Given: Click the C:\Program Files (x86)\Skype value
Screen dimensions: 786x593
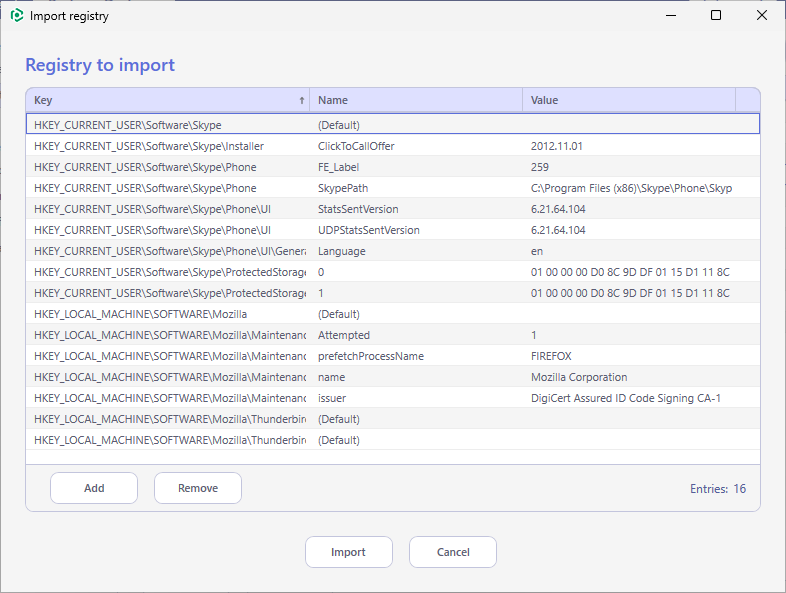Looking at the screenshot, I should [x=631, y=188].
